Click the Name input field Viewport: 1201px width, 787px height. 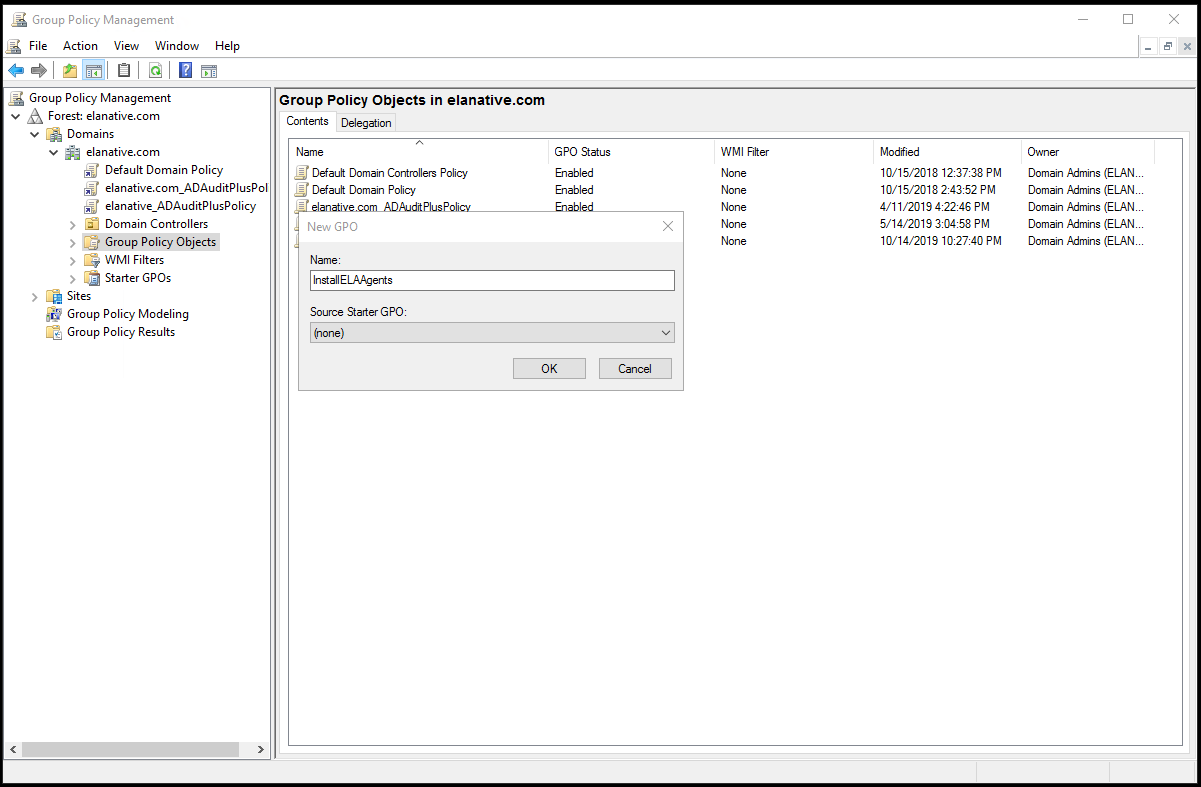[x=491, y=280]
